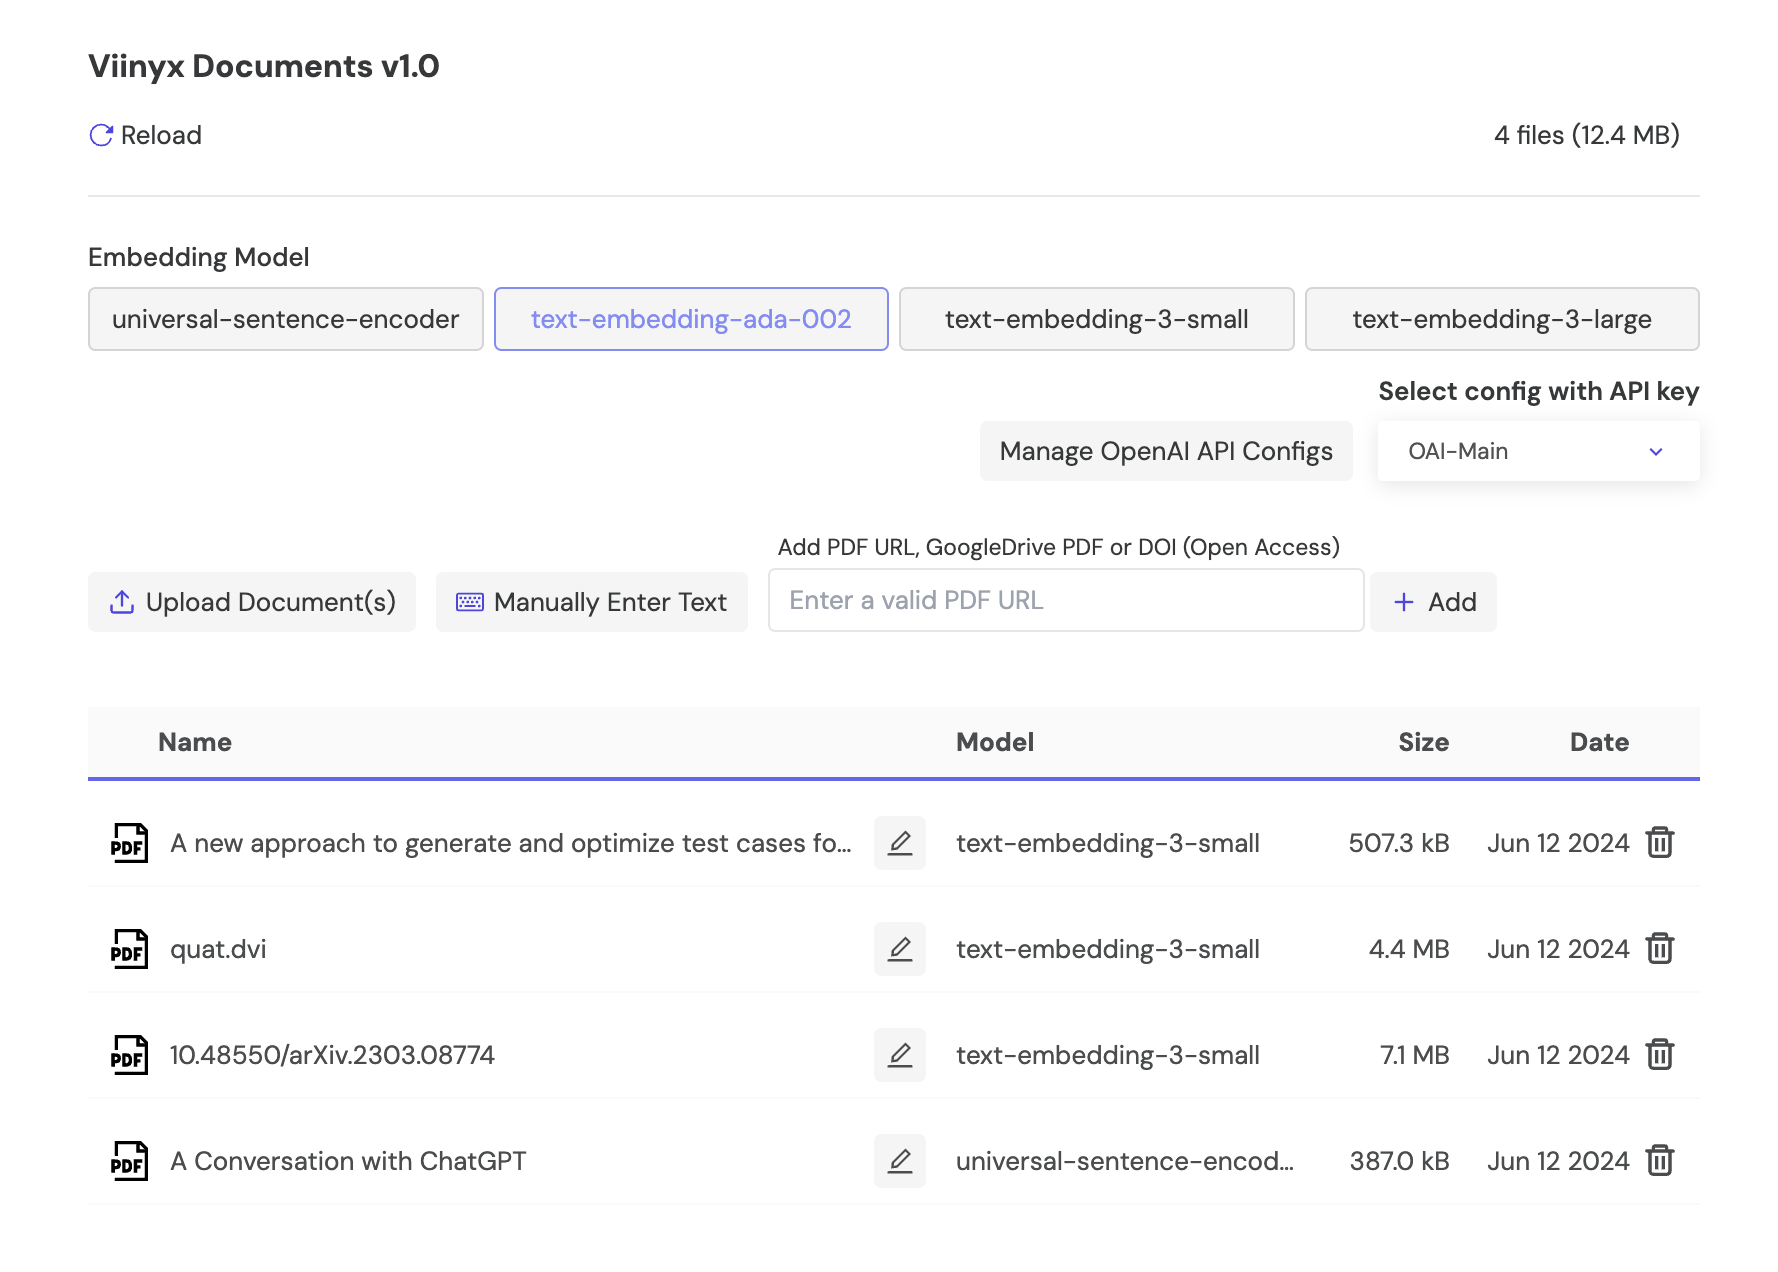Click the Add button for PDF URL
1778x1272 pixels.
coord(1433,602)
